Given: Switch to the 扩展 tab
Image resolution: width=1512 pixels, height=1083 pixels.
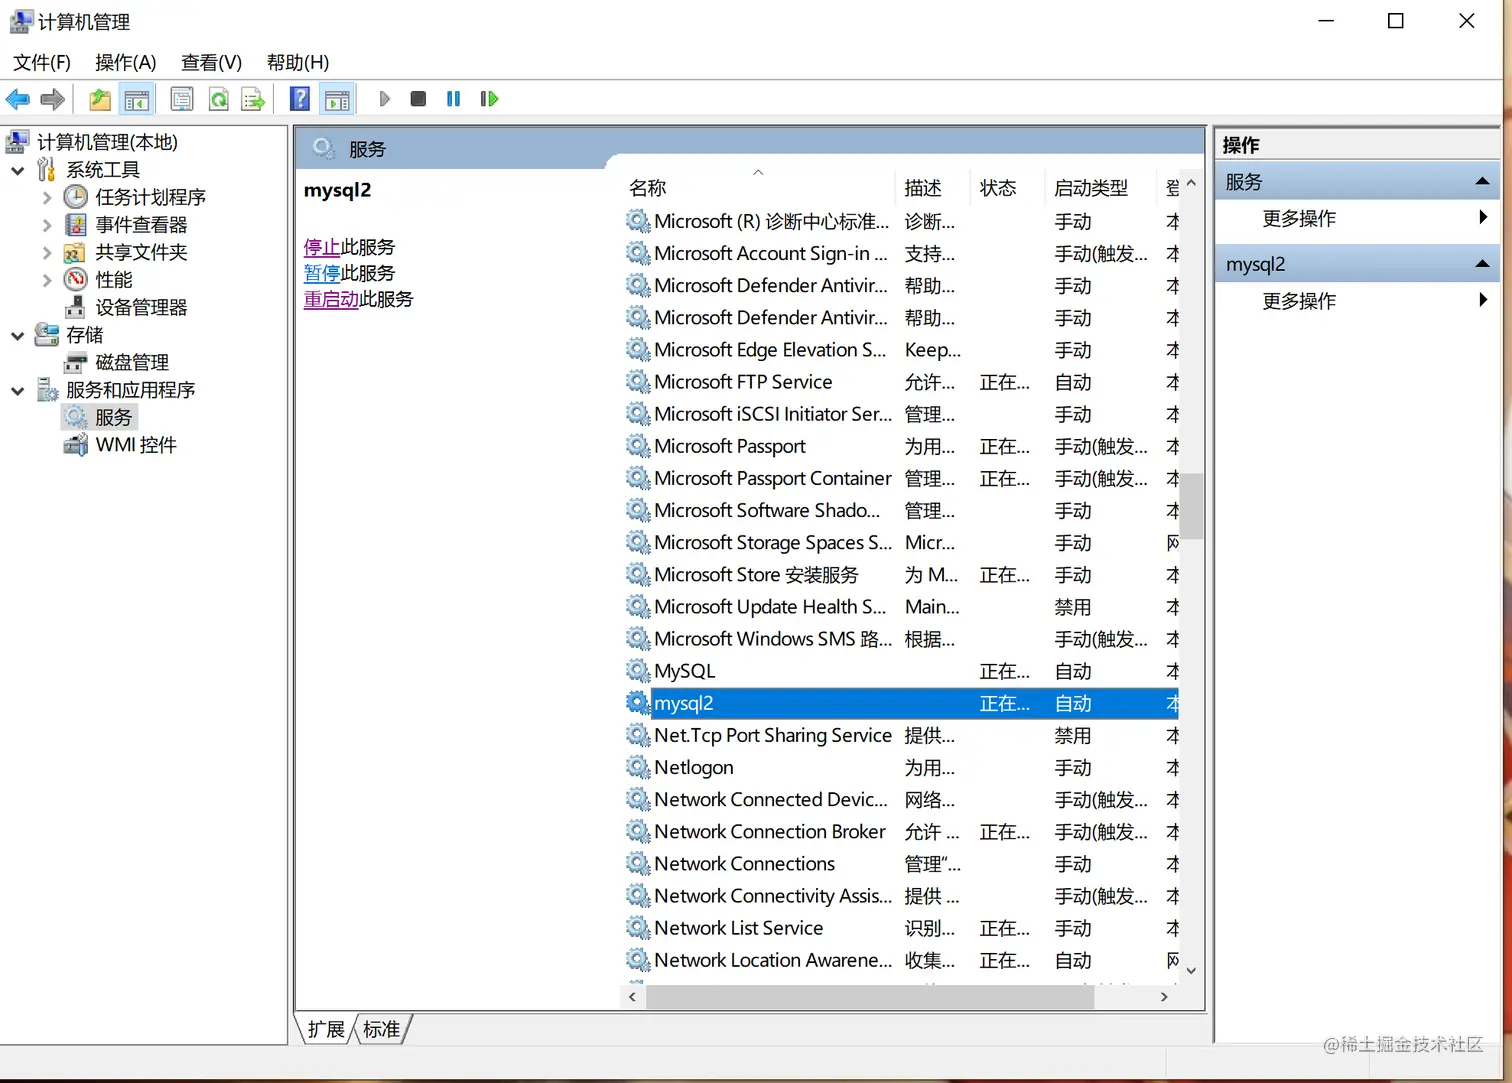Looking at the screenshot, I should coord(326,1029).
